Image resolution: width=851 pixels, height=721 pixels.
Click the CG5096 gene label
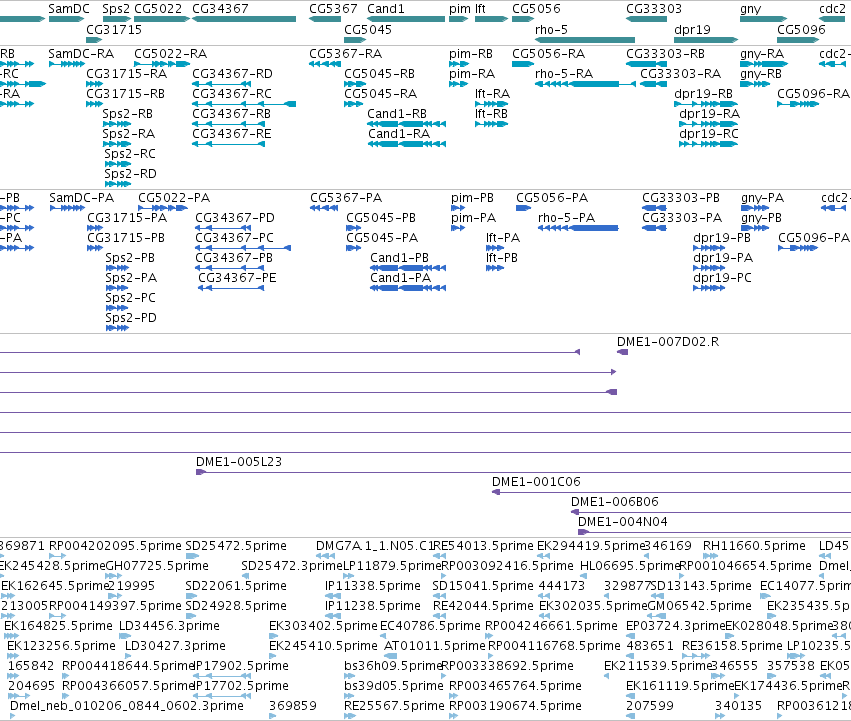pyautogui.click(x=801, y=29)
